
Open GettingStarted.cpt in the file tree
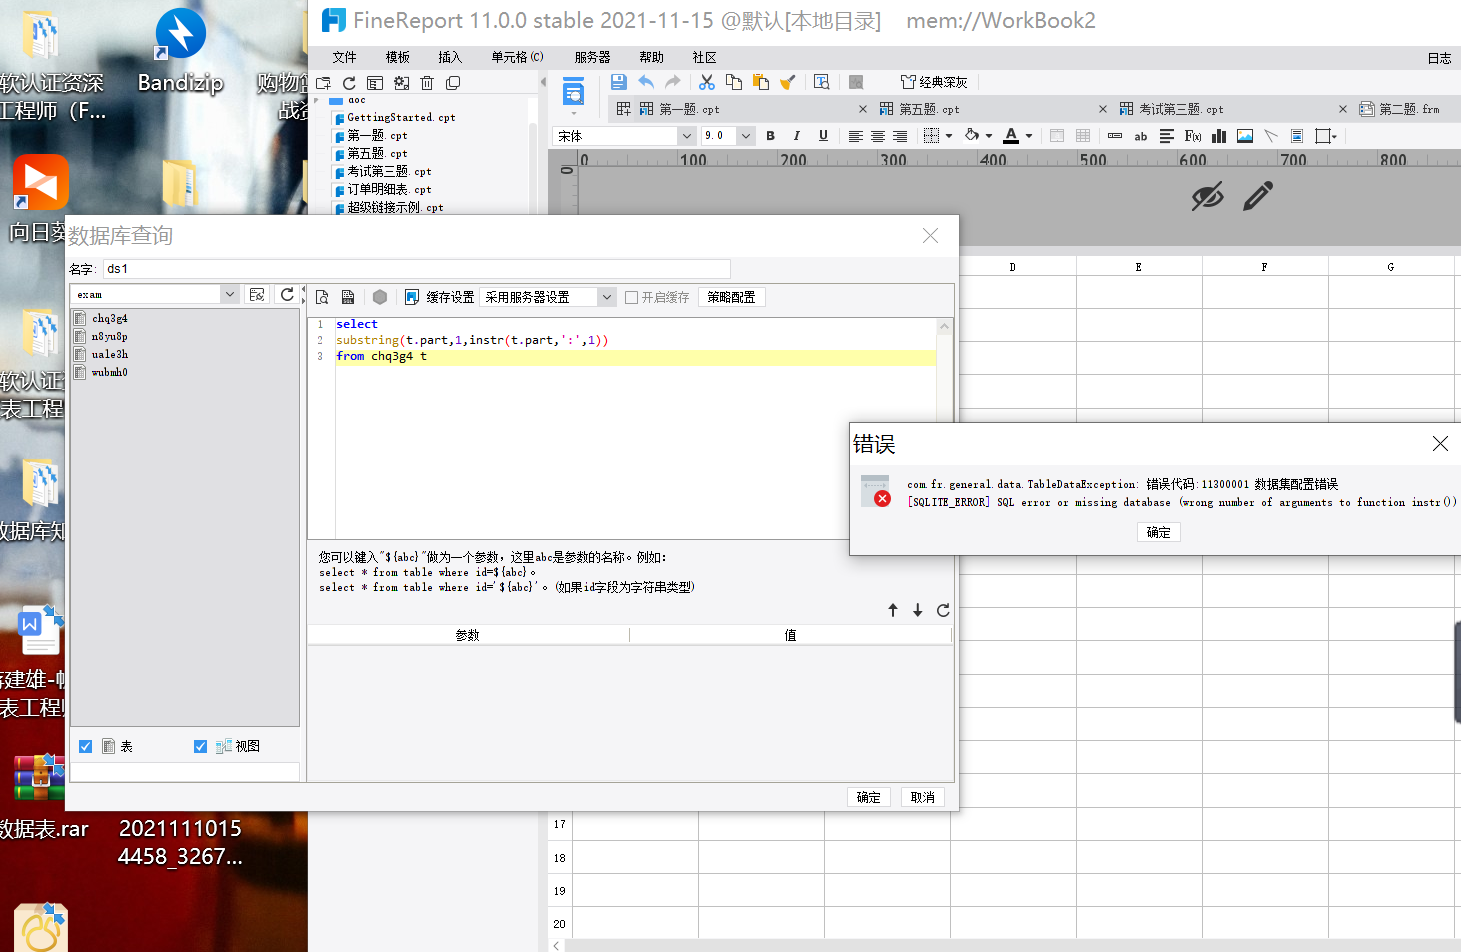400,118
